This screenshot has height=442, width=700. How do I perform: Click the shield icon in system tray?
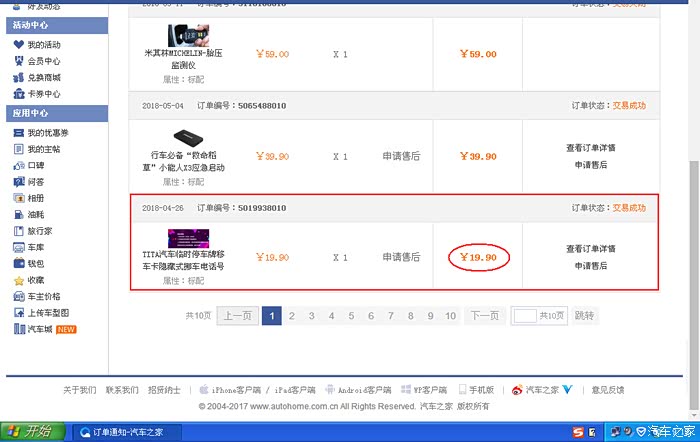pyautogui.click(x=641, y=431)
